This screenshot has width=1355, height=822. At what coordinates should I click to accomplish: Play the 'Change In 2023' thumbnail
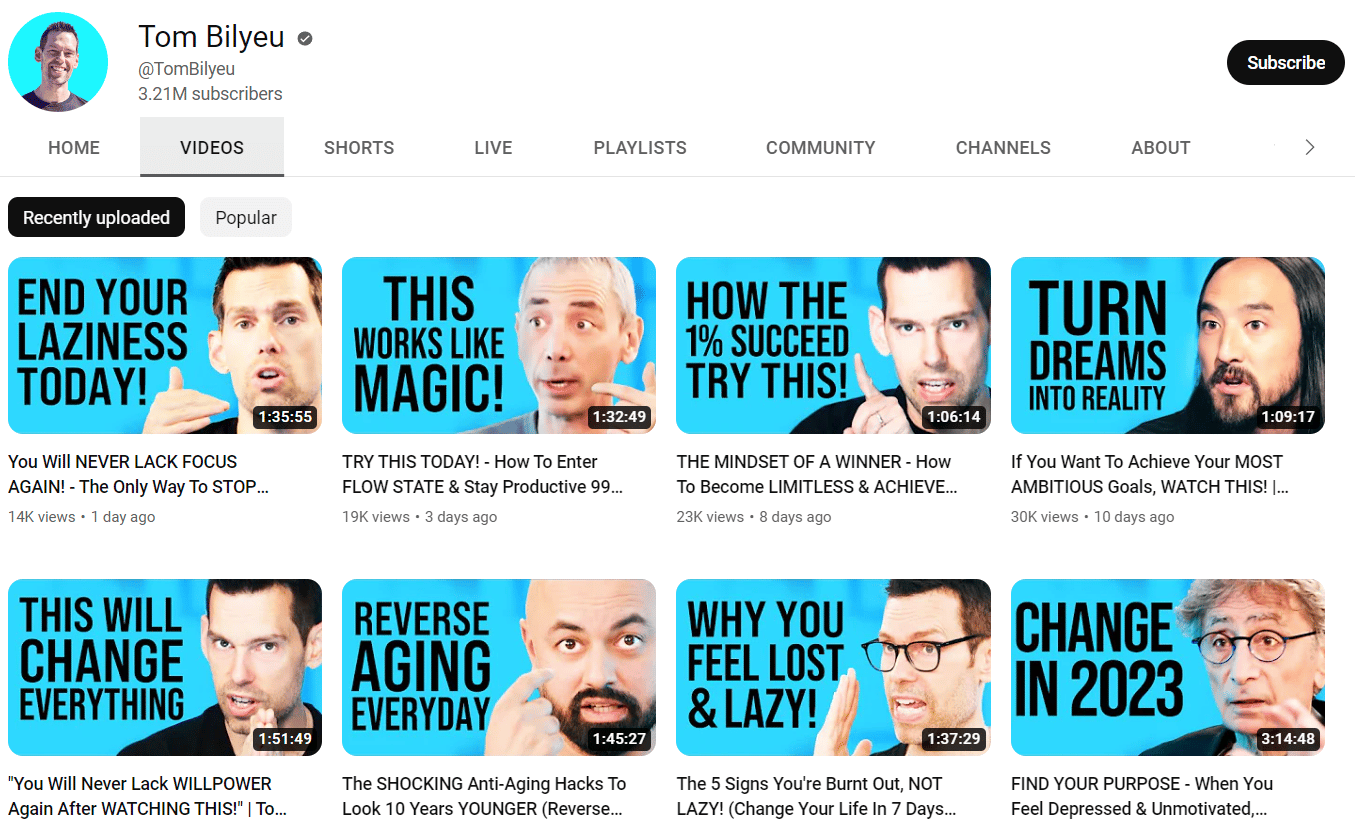pyautogui.click(x=1168, y=667)
